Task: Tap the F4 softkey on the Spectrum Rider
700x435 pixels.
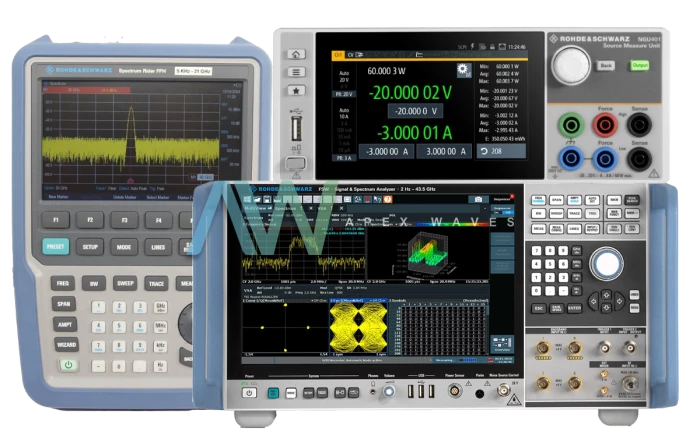Action: [158, 220]
